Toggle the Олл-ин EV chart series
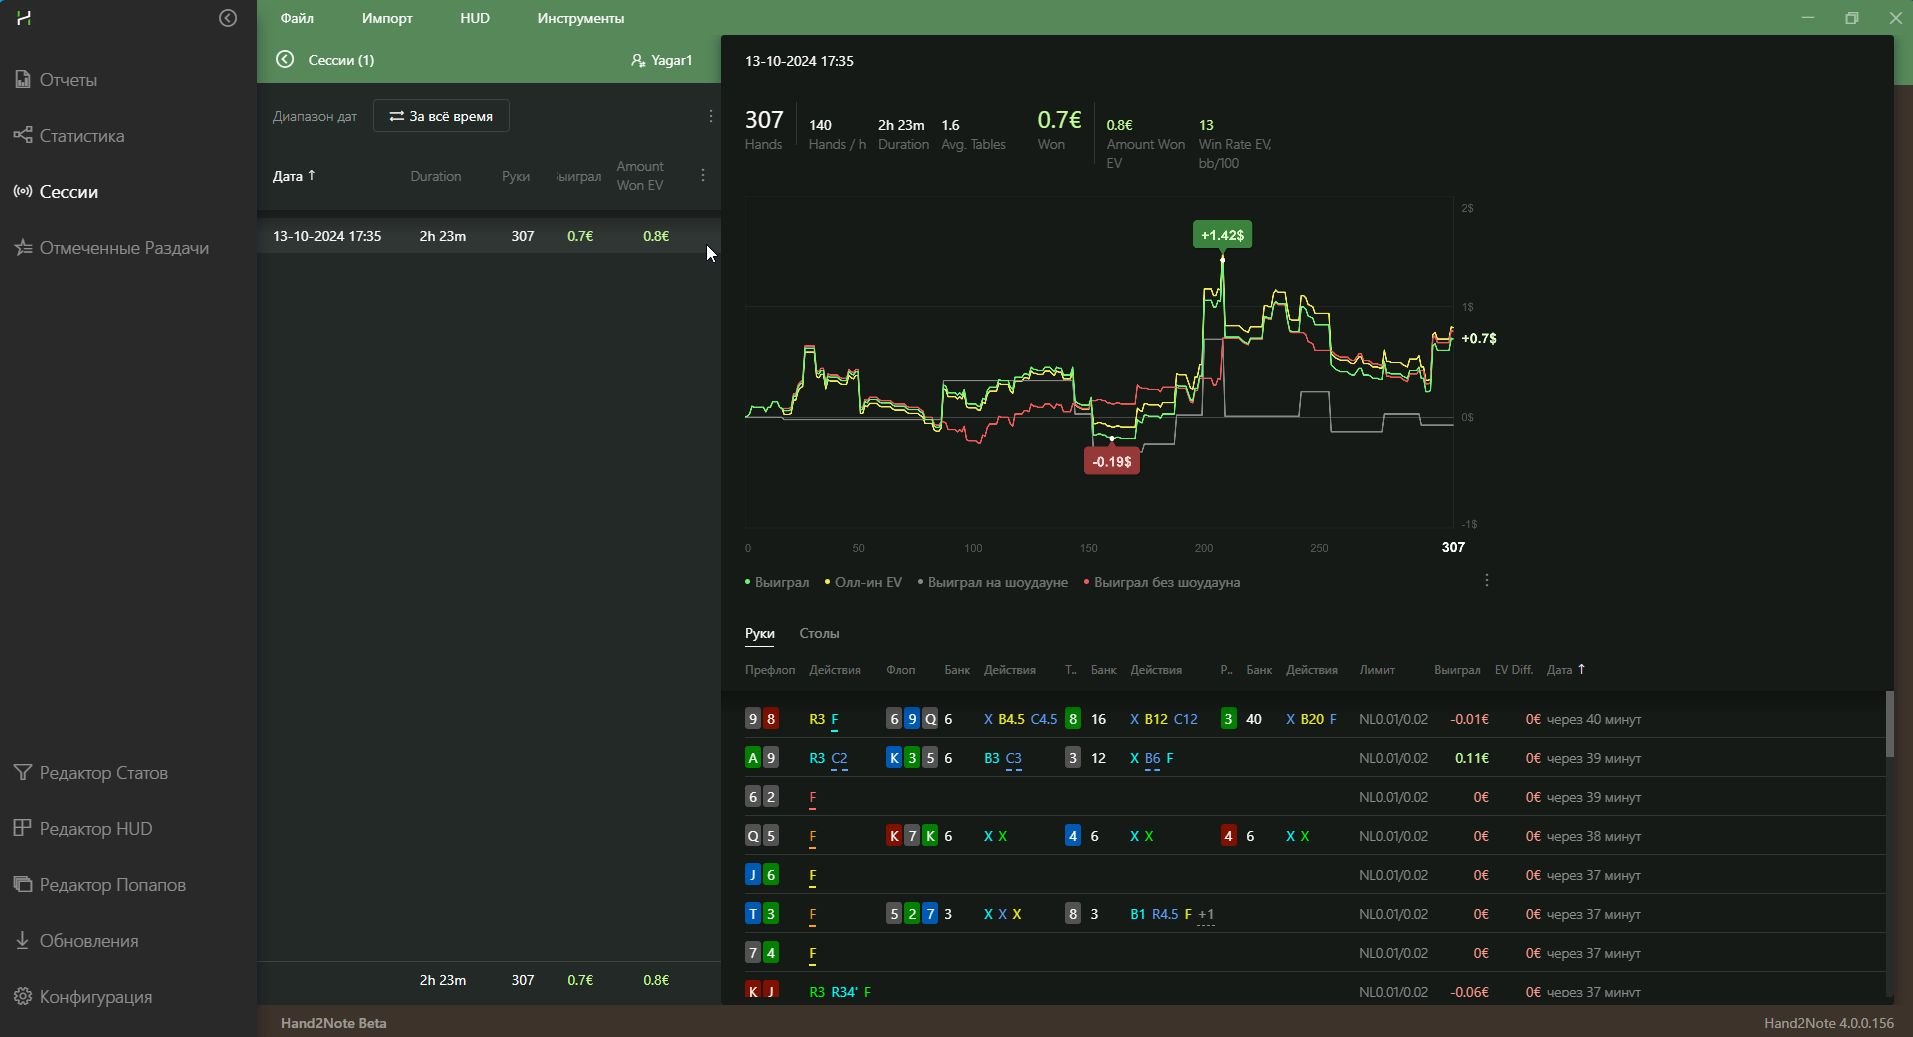Viewport: 1913px width, 1037px height. point(863,582)
